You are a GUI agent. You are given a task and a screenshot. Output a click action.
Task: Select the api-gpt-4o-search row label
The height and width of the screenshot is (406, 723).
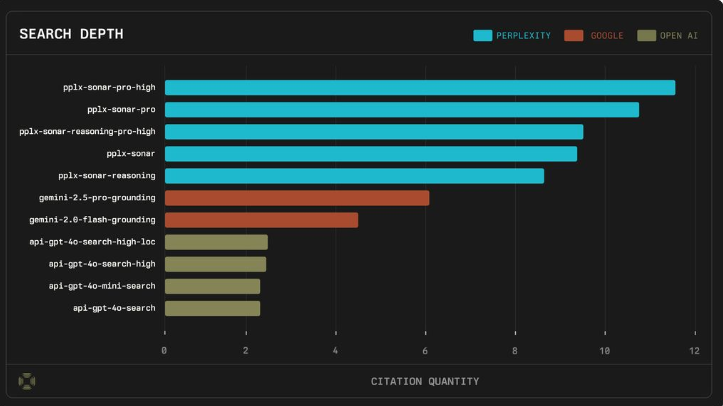114,308
